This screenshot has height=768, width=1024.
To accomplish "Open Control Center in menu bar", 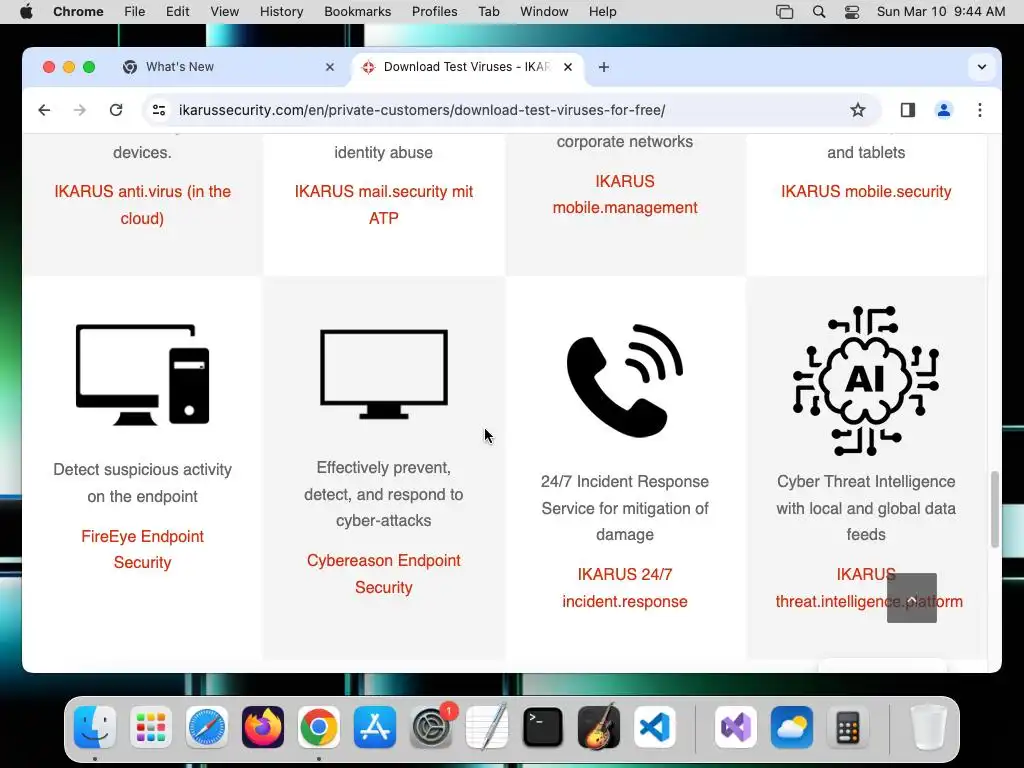I will coord(852,11).
